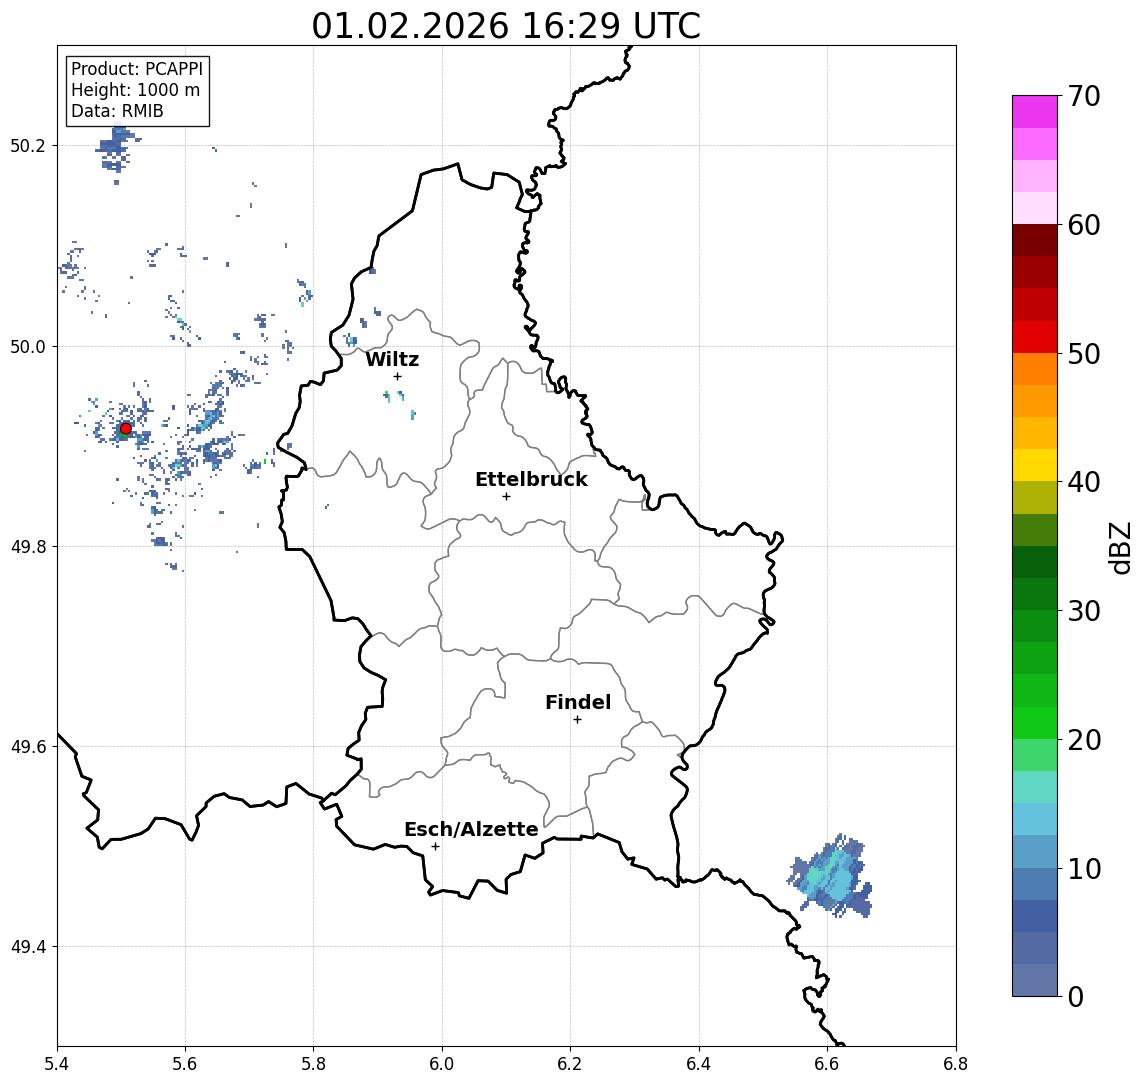This screenshot has width=1145, height=1084.
Task: Click longitude axis label 6.8
Action: [x=956, y=1064]
